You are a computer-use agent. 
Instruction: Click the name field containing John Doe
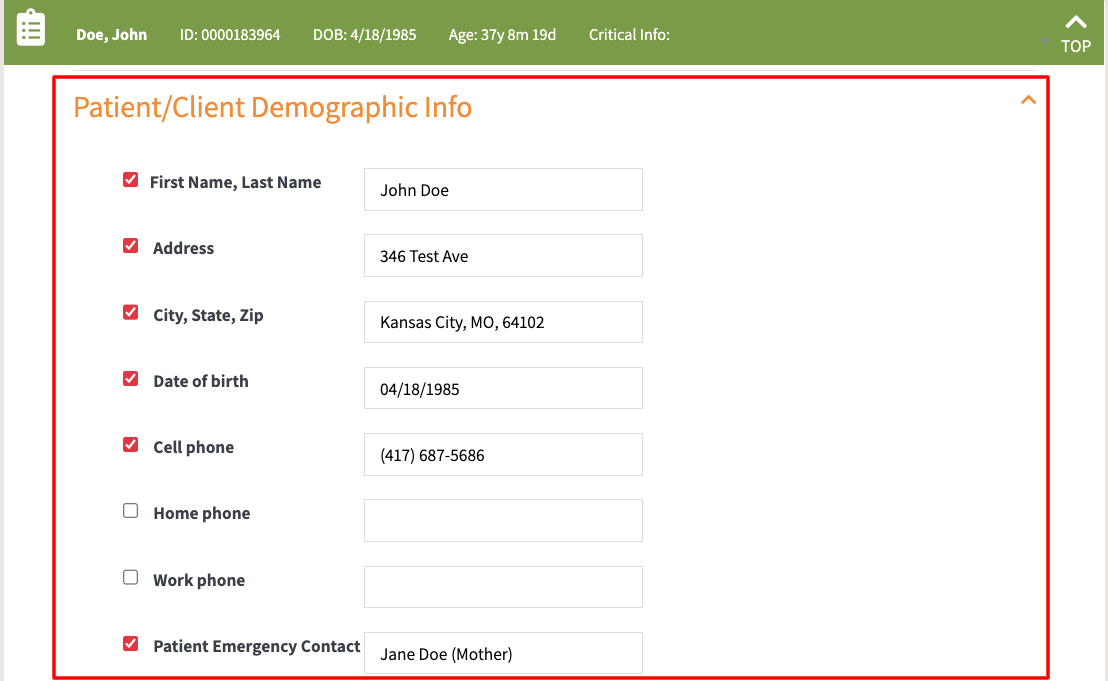coord(503,189)
